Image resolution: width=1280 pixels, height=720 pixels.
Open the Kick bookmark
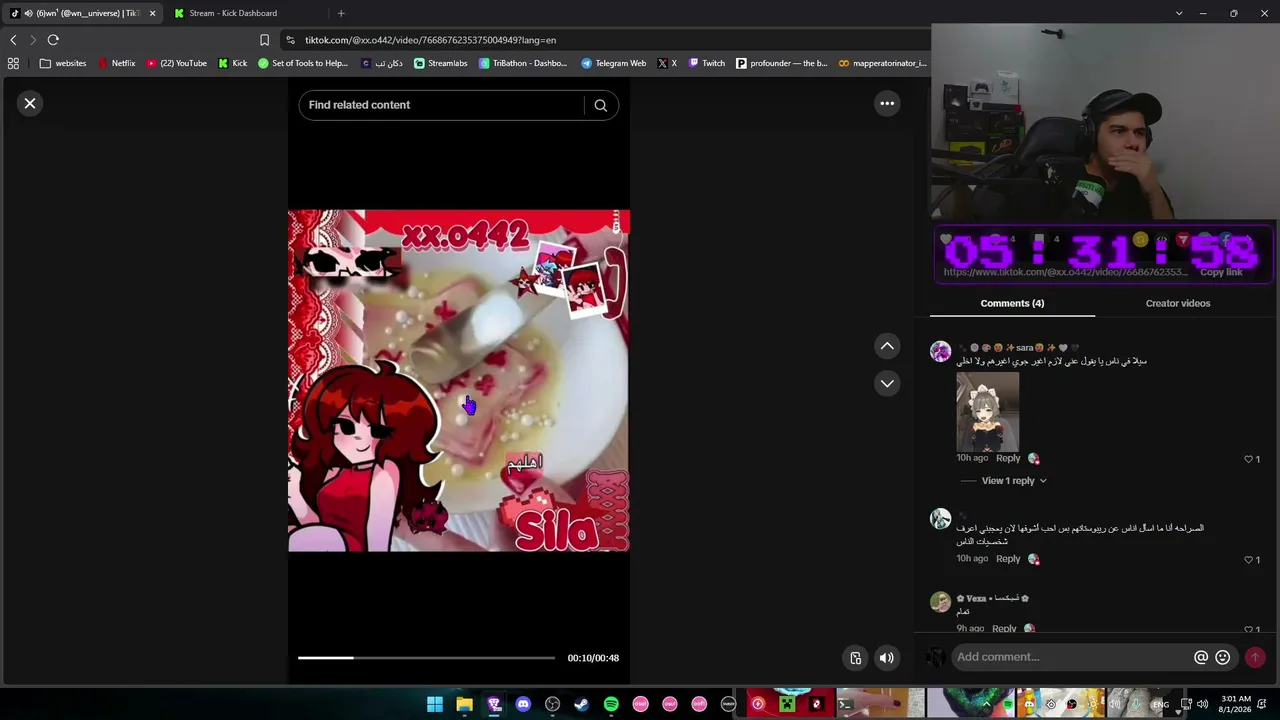coord(232,63)
